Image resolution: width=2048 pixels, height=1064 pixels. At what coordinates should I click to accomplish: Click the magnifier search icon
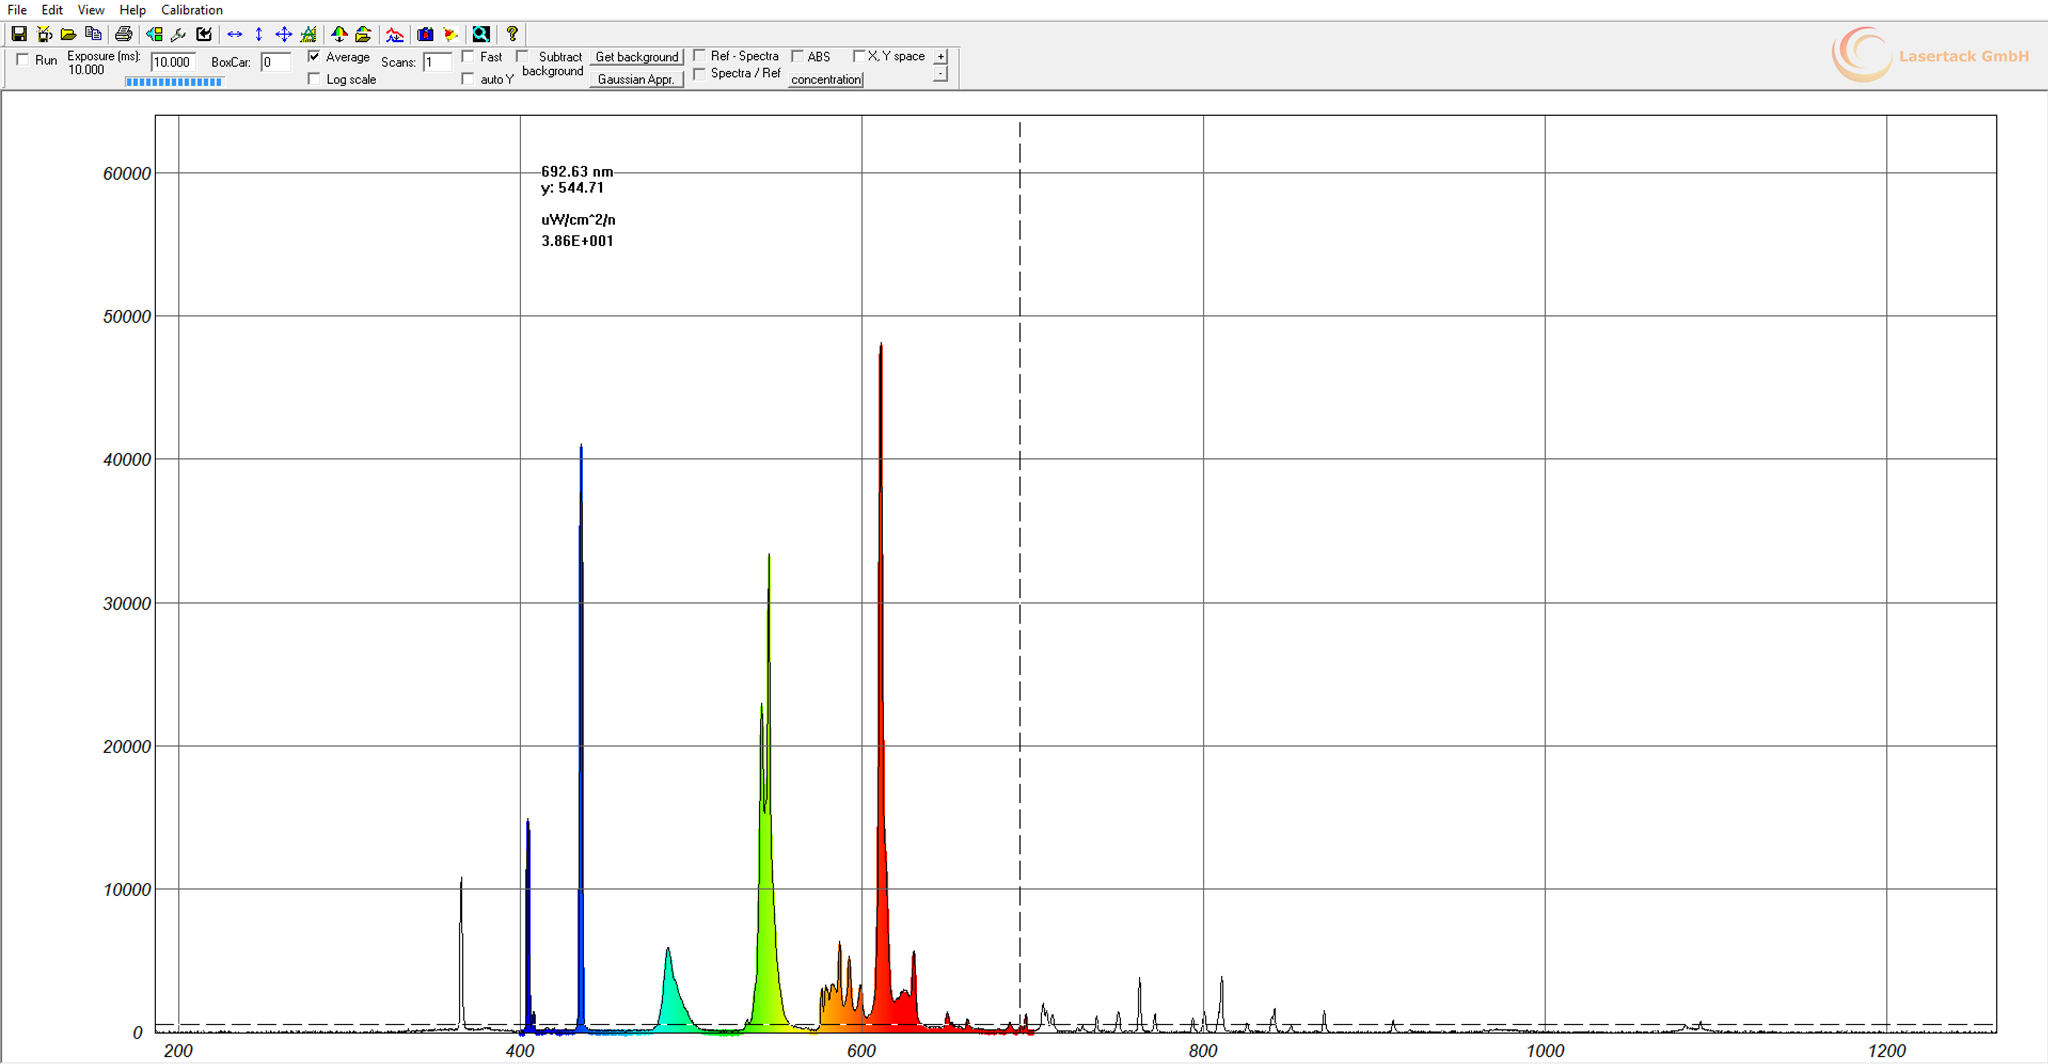click(x=481, y=34)
